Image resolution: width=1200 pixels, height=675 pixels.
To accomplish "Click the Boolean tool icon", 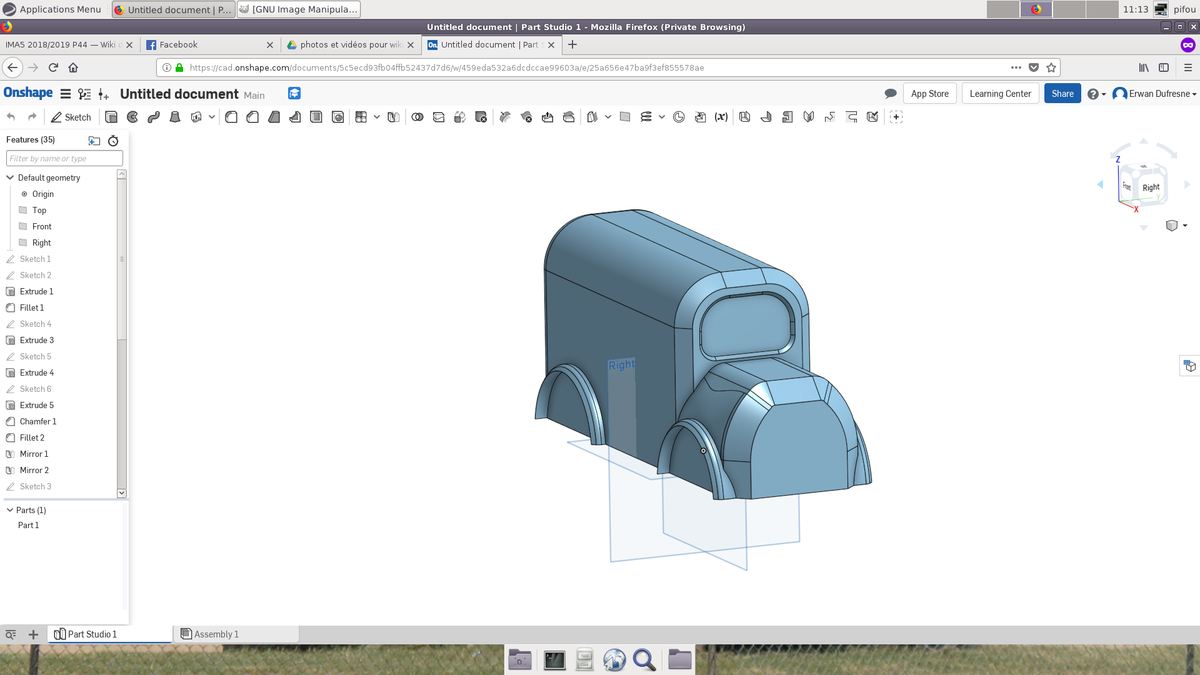I will tap(416, 117).
